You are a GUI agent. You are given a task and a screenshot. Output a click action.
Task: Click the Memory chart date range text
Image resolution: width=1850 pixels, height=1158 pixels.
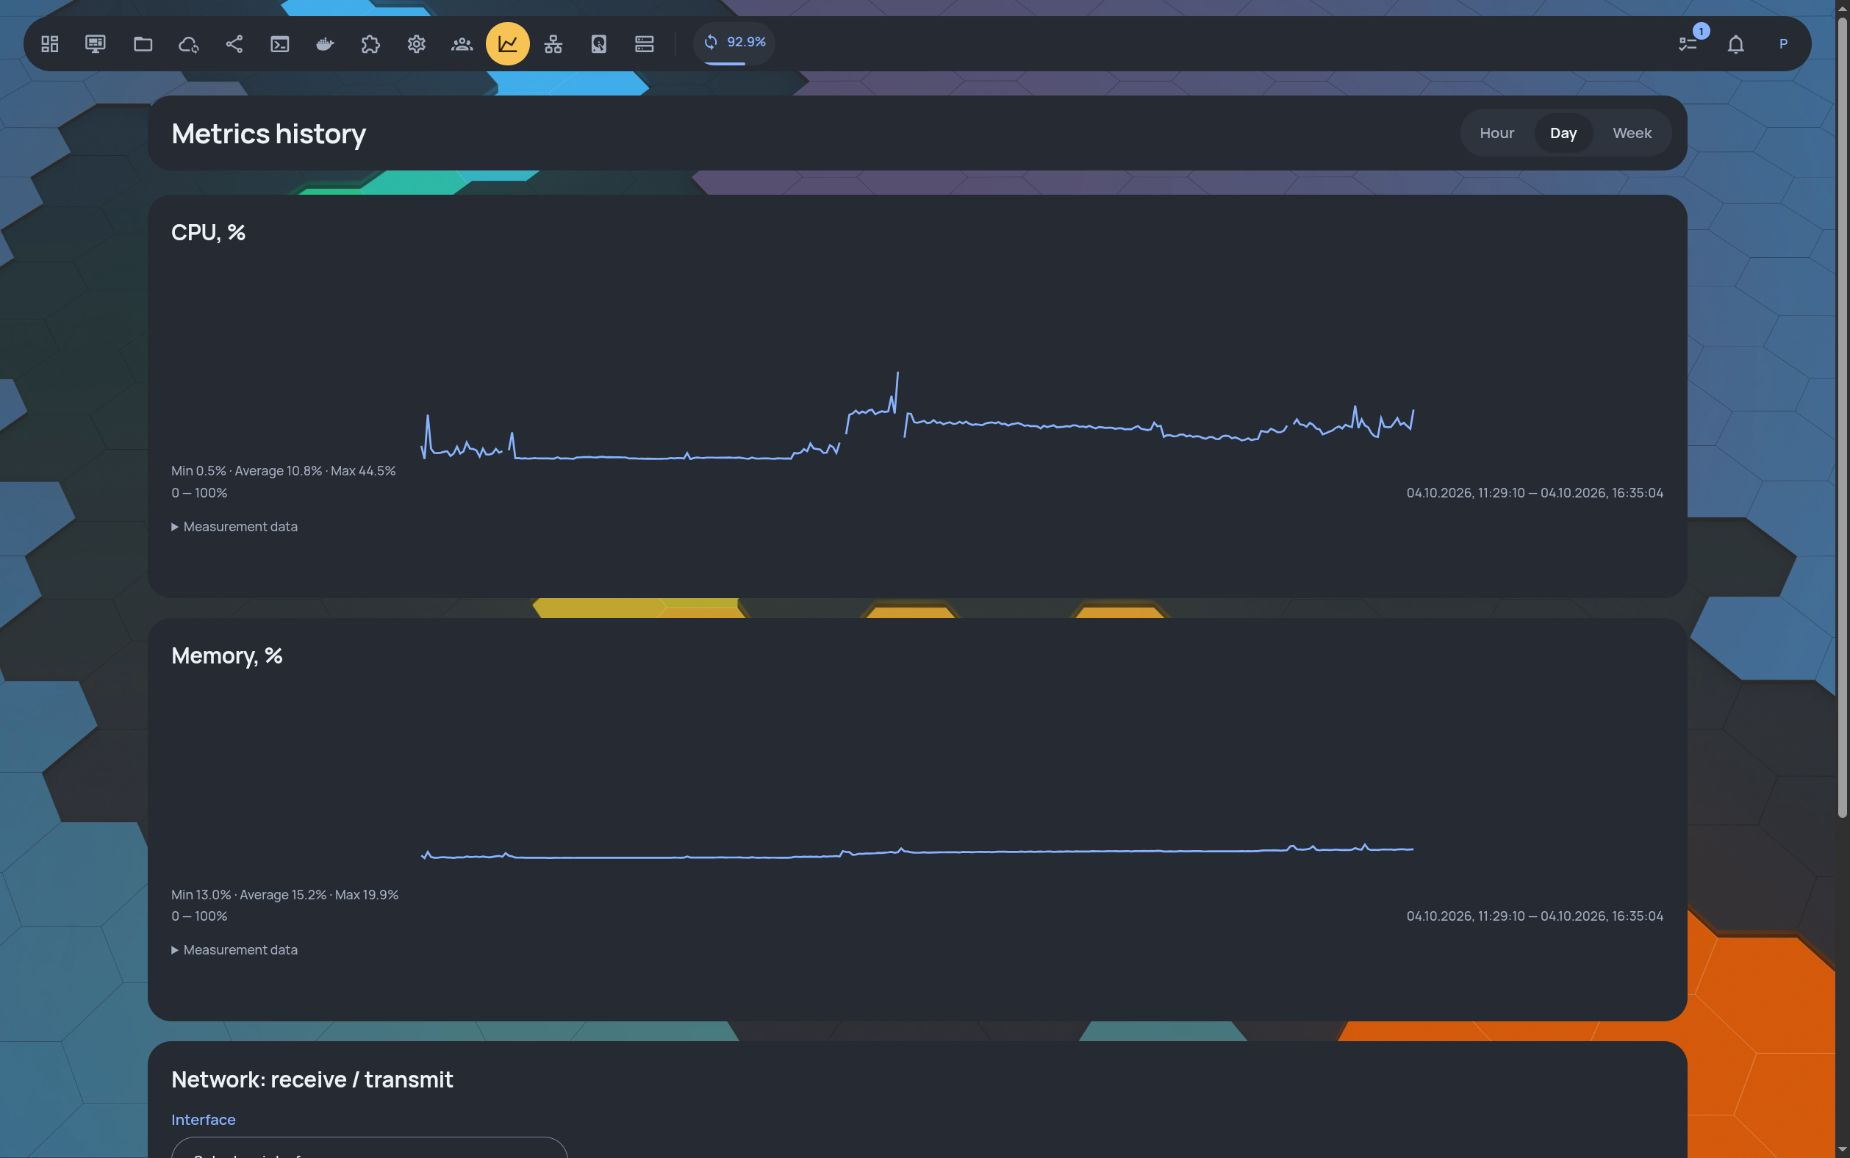coord(1535,916)
